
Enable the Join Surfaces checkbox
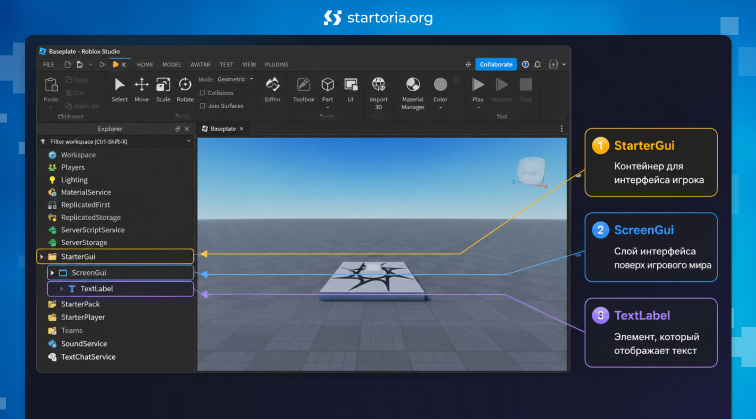[202, 106]
